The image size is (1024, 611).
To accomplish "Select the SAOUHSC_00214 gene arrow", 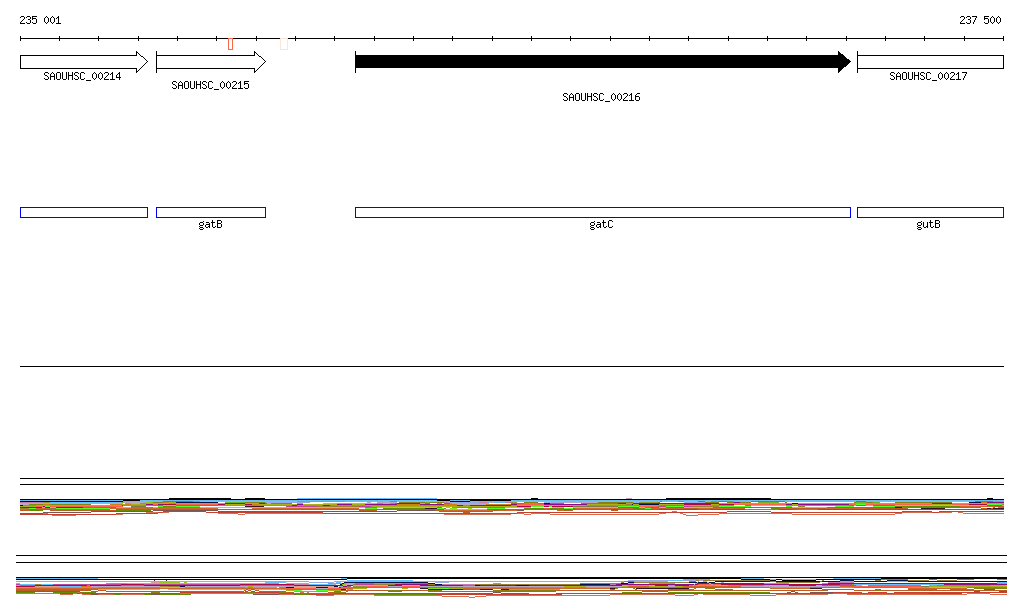I will click(x=84, y=62).
